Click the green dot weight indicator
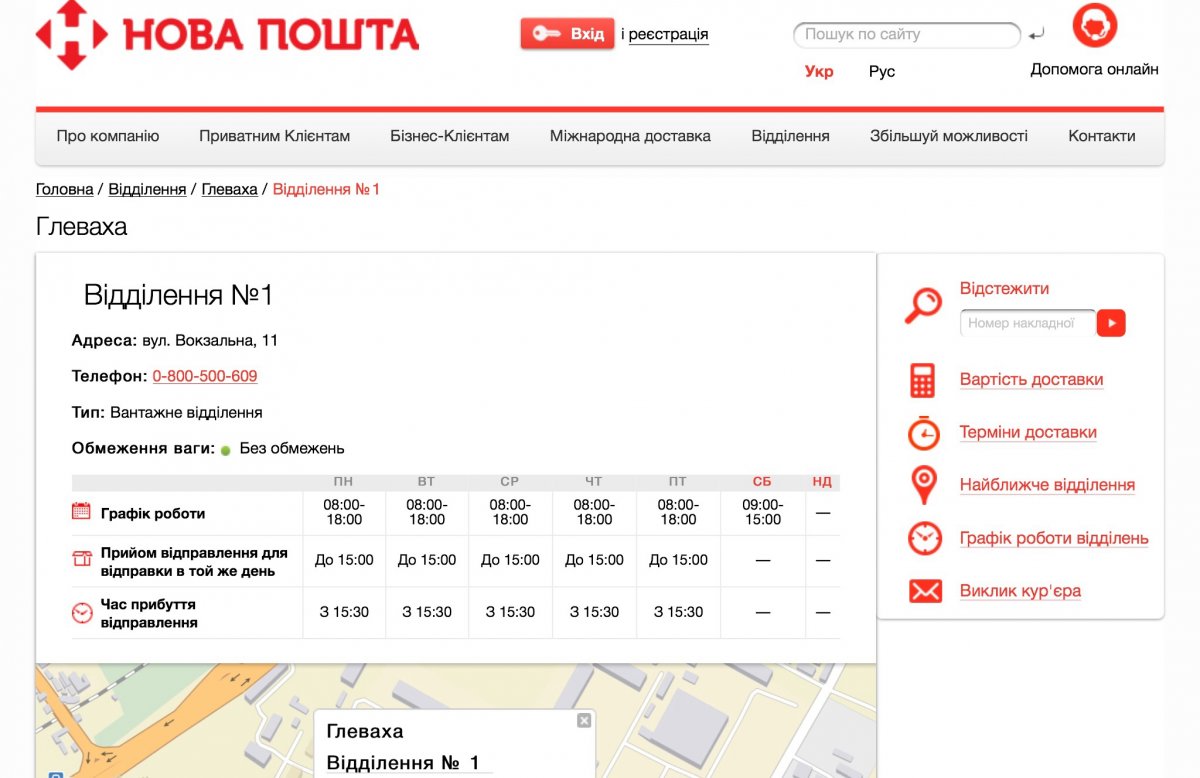Viewport: 1200px width, 778px height. (226, 450)
